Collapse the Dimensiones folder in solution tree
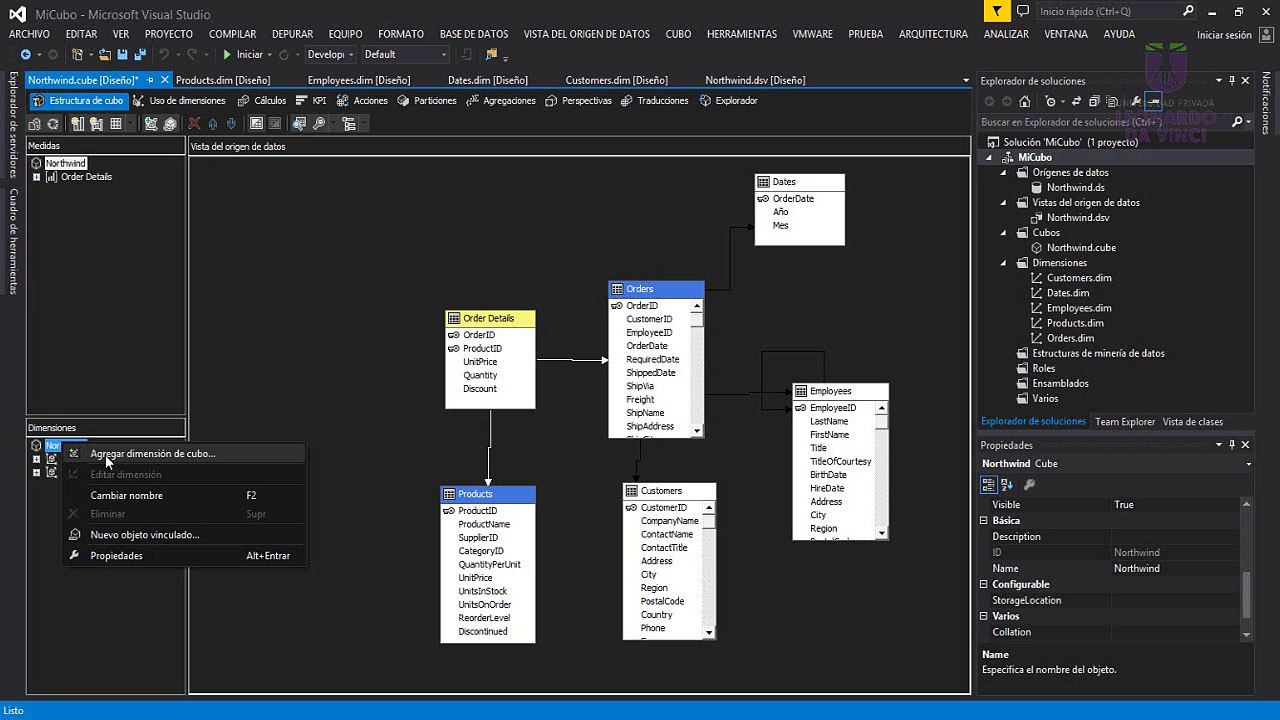Screen dimensions: 1280x720 [1004, 262]
